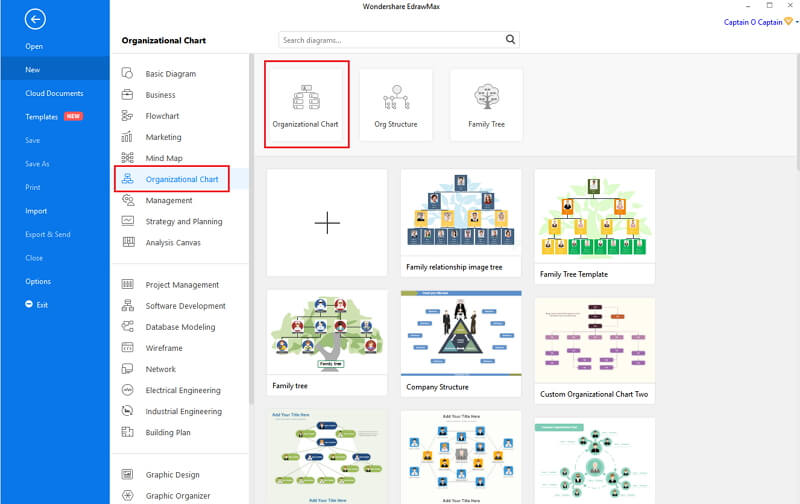This screenshot has width=800, height=504.
Task: Create a blank drawing with the plus thumbnail
Action: pyautogui.click(x=327, y=223)
